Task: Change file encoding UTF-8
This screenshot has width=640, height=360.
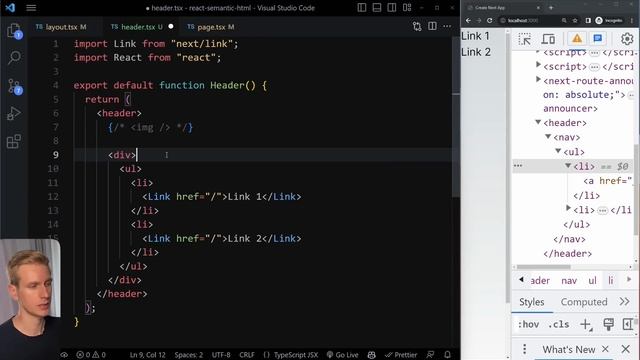Action: pyautogui.click(x=221, y=355)
